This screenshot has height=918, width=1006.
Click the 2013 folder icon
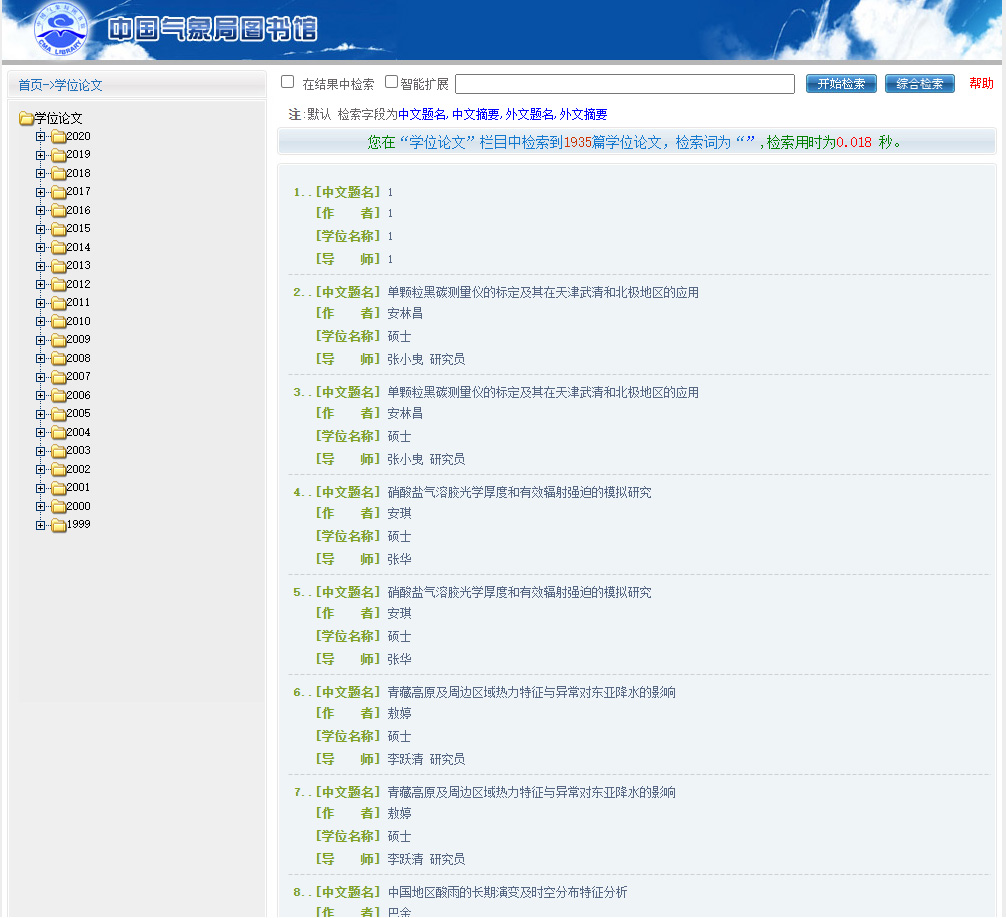58,266
